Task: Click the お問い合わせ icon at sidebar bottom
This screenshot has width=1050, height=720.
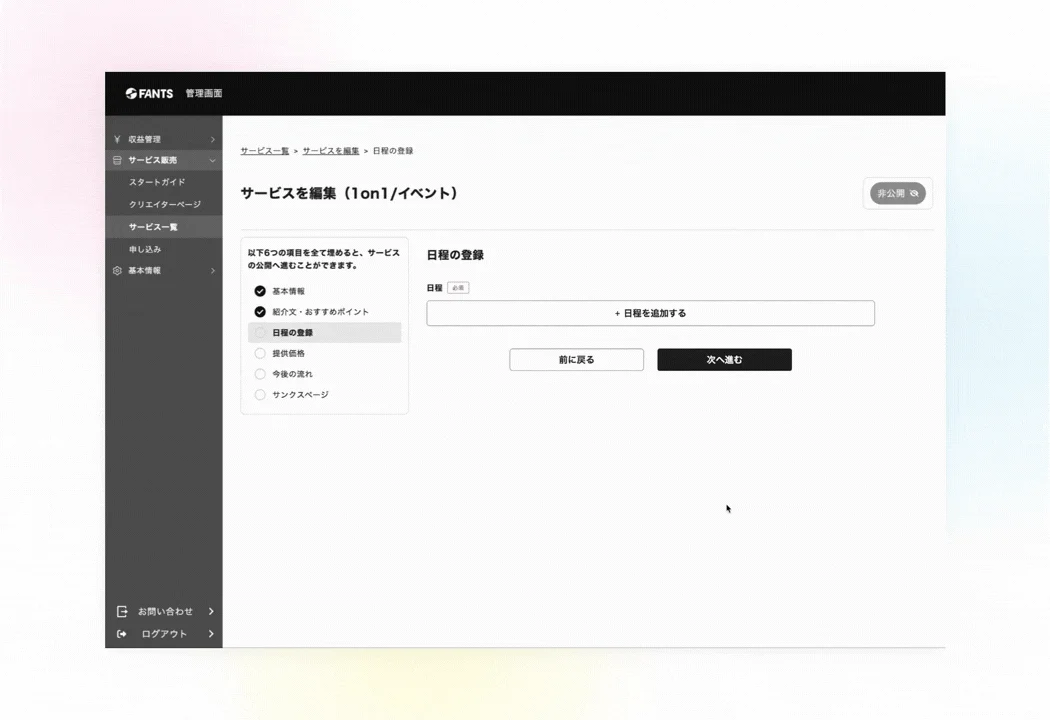Action: (x=121, y=611)
